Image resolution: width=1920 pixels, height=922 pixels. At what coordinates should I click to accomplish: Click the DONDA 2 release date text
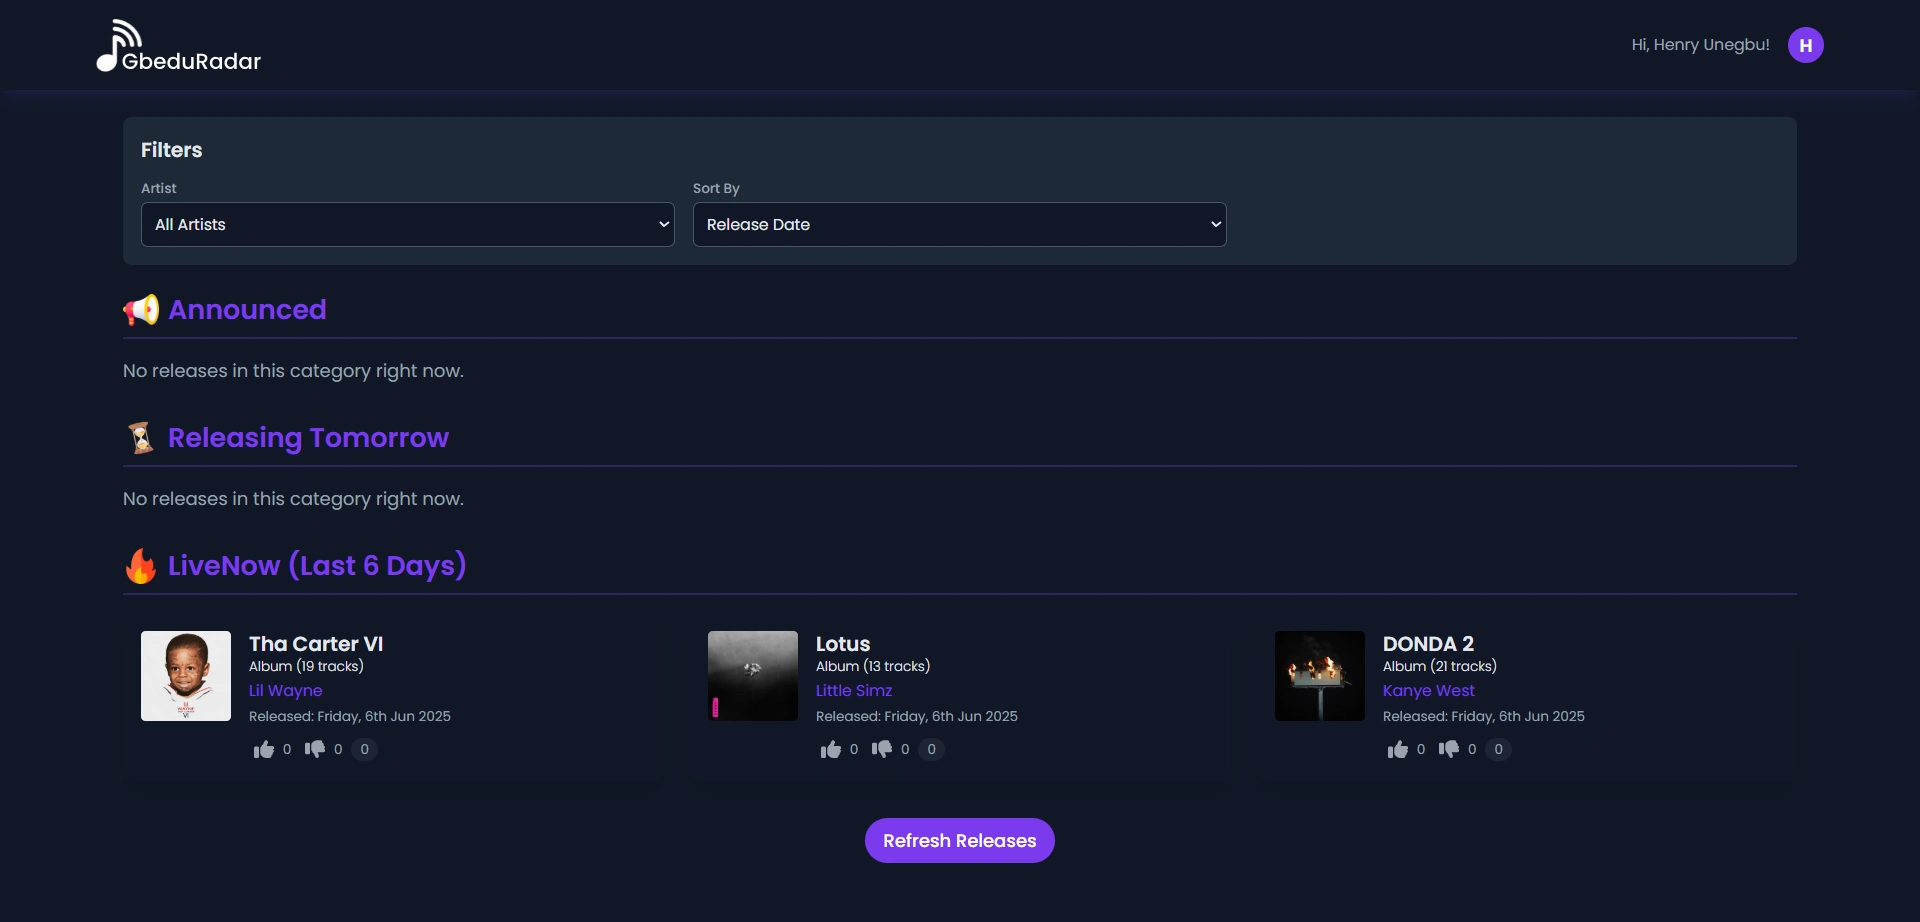click(1484, 717)
